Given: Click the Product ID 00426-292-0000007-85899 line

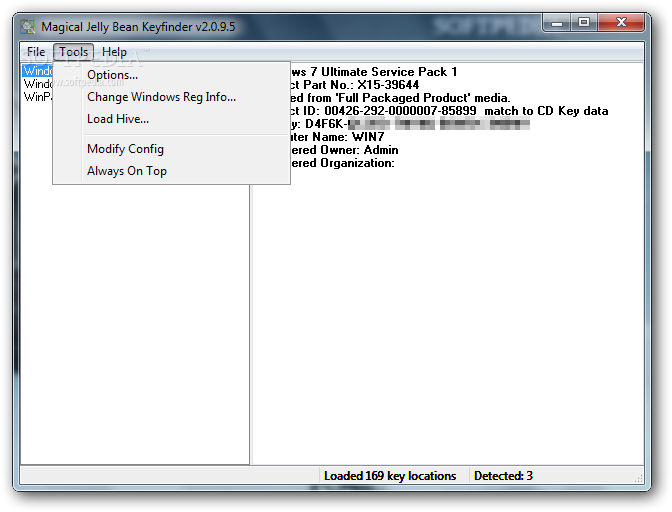Looking at the screenshot, I should click(x=449, y=111).
